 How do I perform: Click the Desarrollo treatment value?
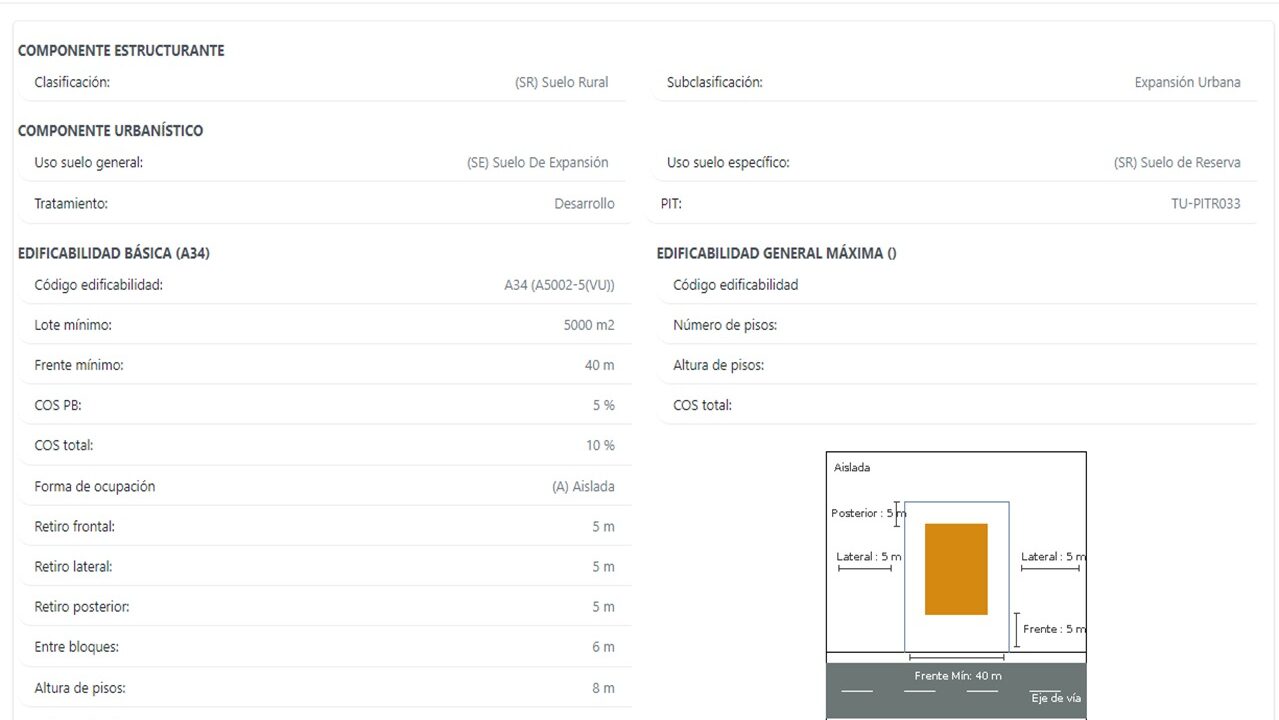coord(584,204)
